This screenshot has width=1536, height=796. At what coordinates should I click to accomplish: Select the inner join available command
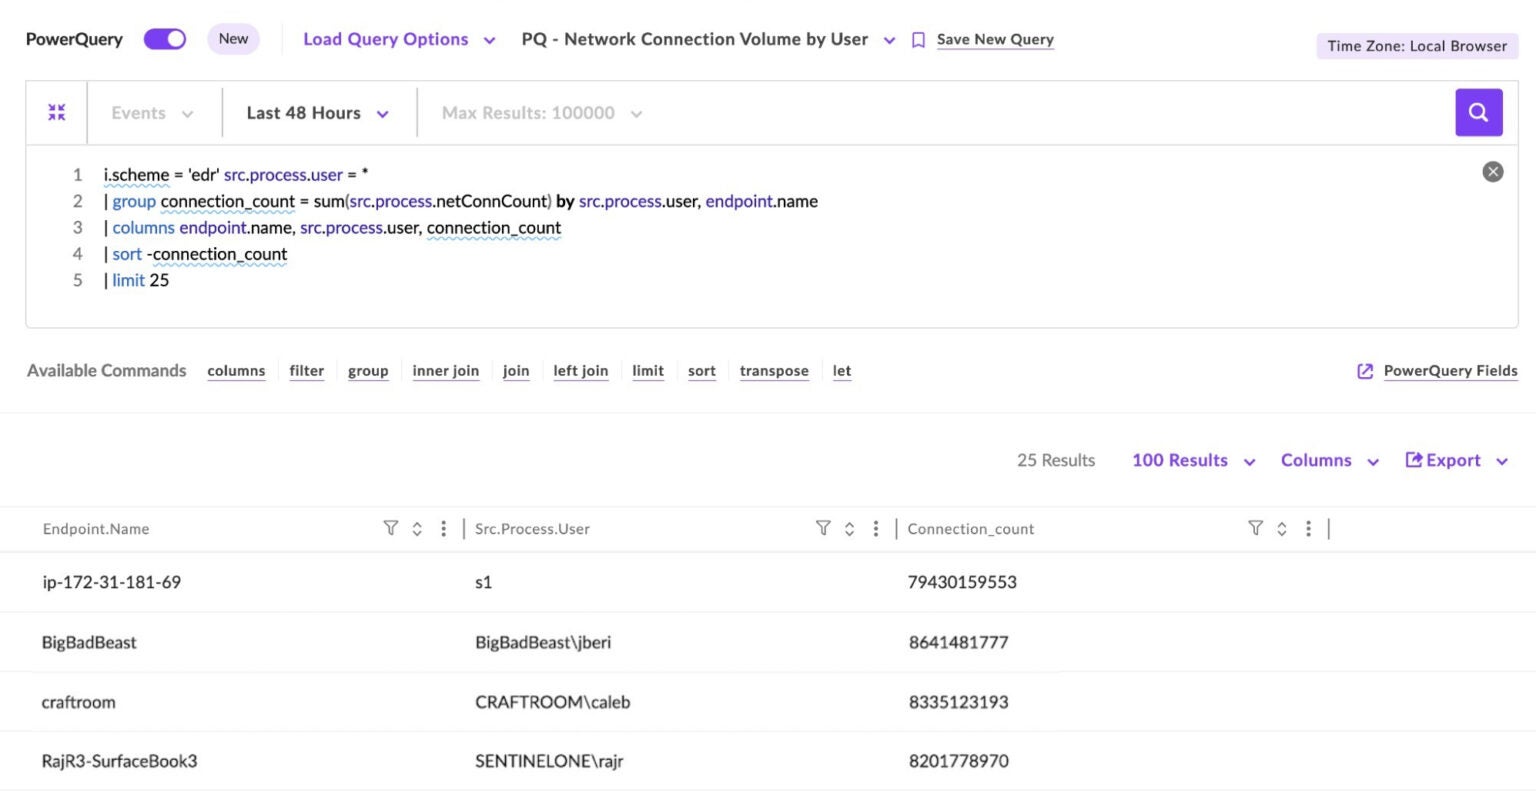(445, 370)
